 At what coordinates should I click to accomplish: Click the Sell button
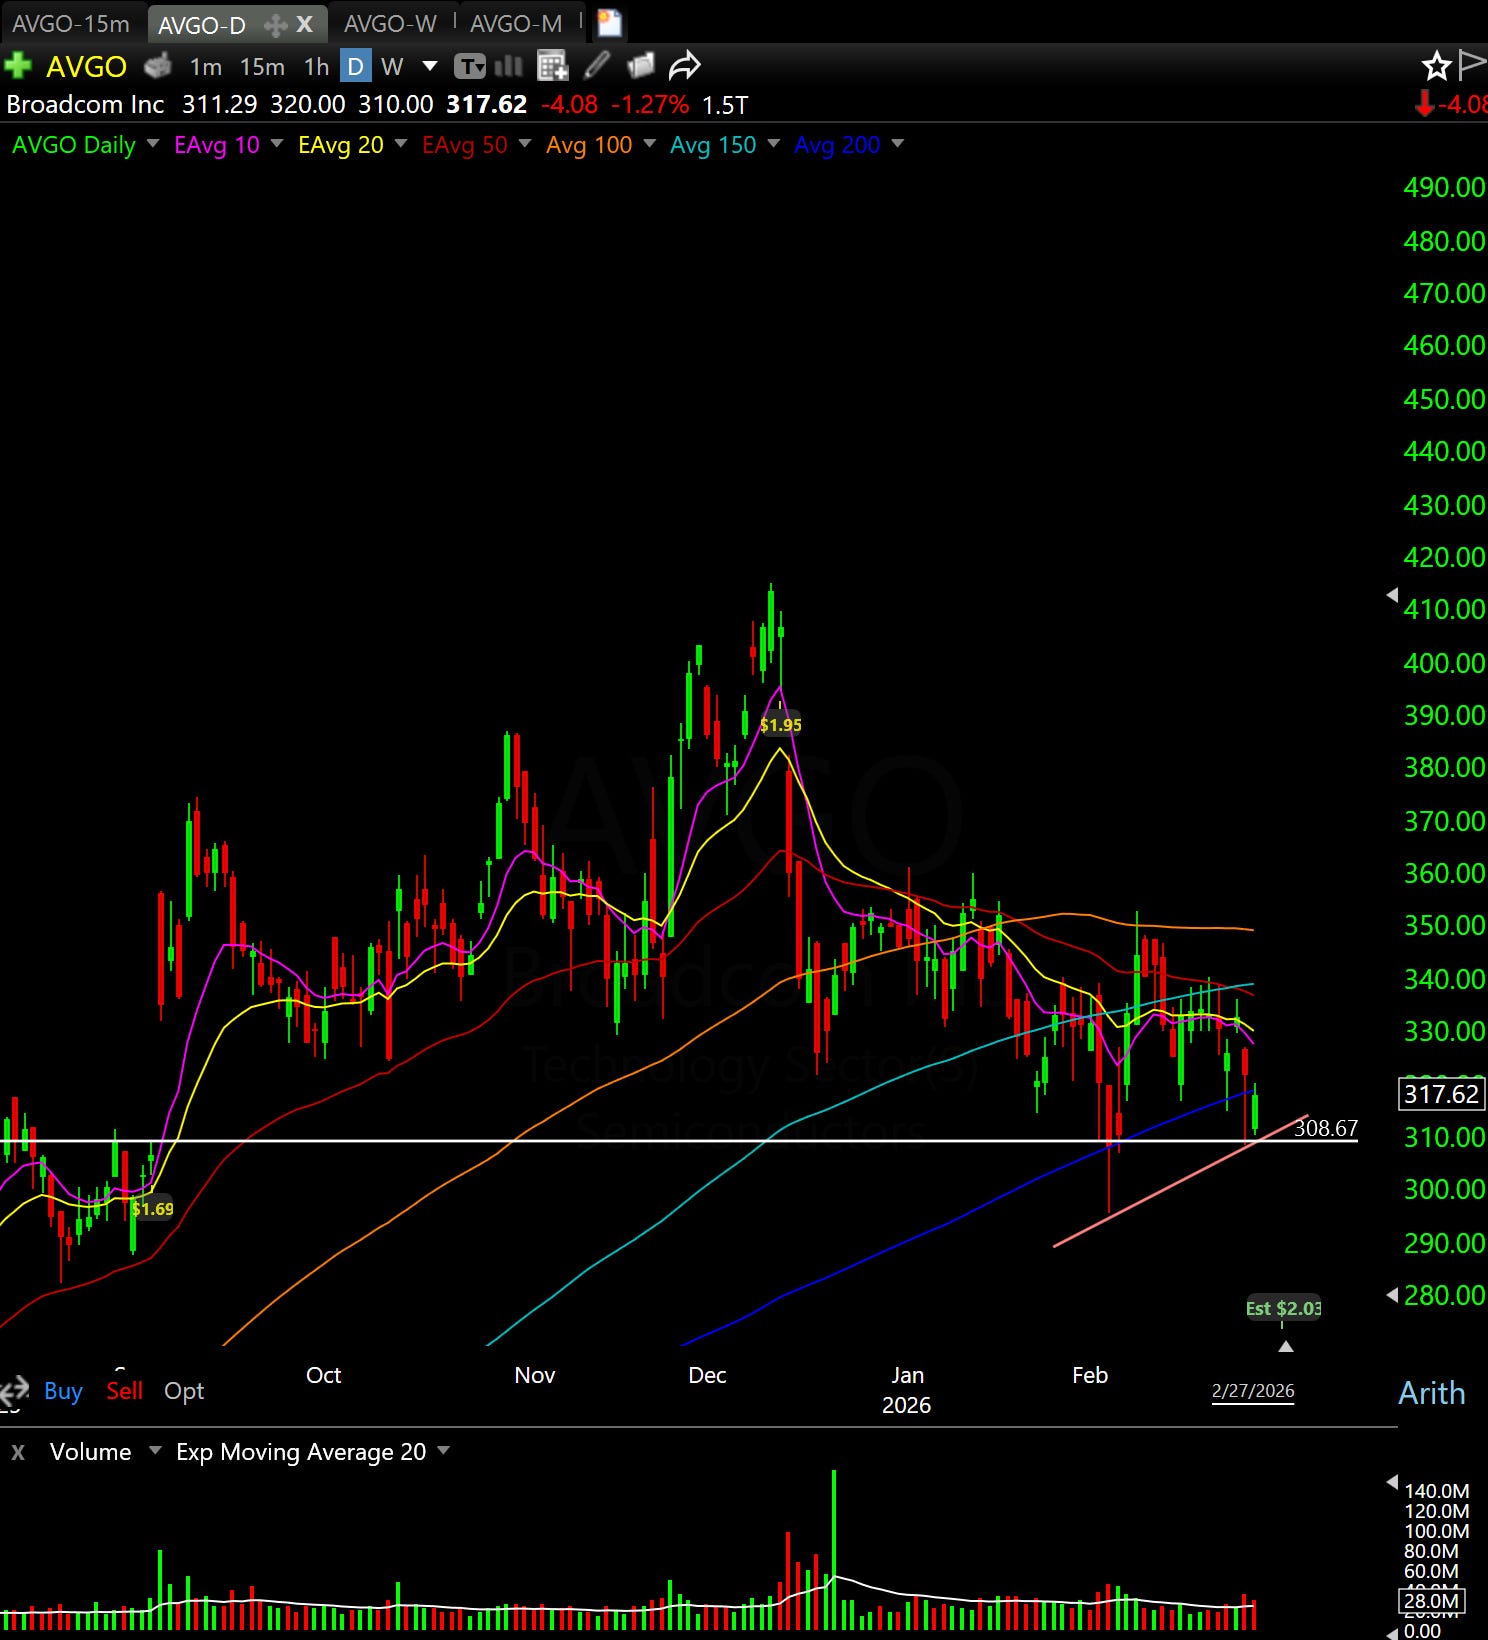point(125,1391)
